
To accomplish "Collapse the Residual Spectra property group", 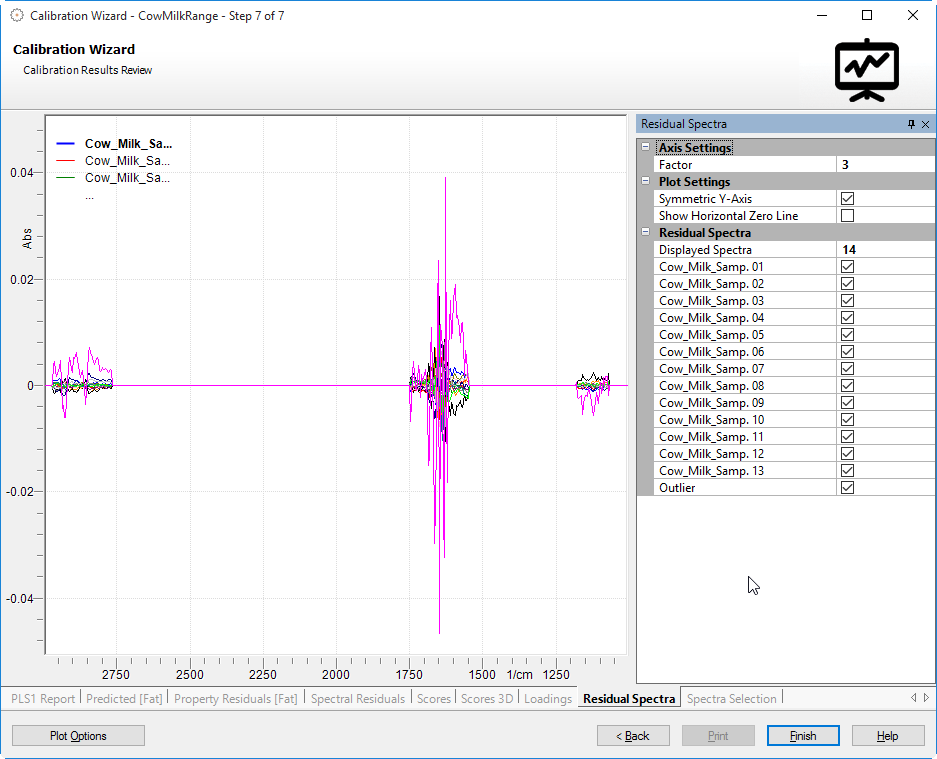I will pyautogui.click(x=646, y=233).
